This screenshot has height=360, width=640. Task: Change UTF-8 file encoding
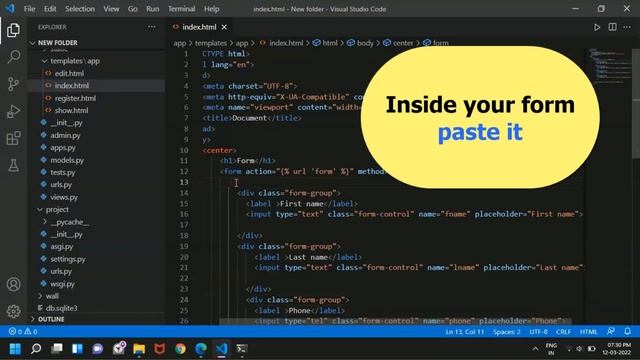[538, 331]
